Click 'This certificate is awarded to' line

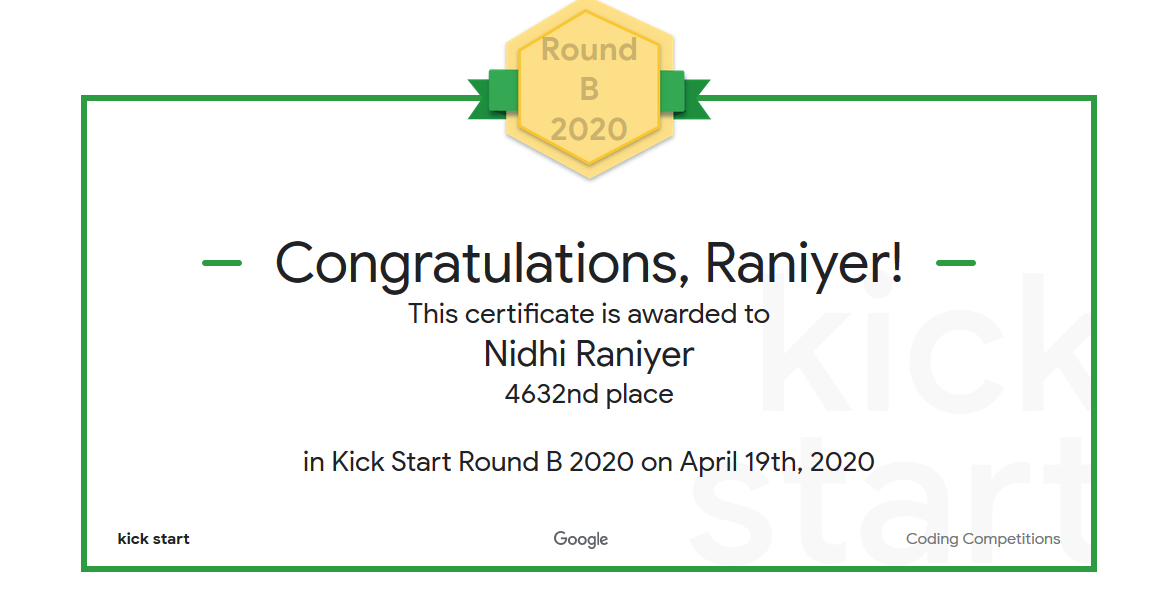pos(589,314)
